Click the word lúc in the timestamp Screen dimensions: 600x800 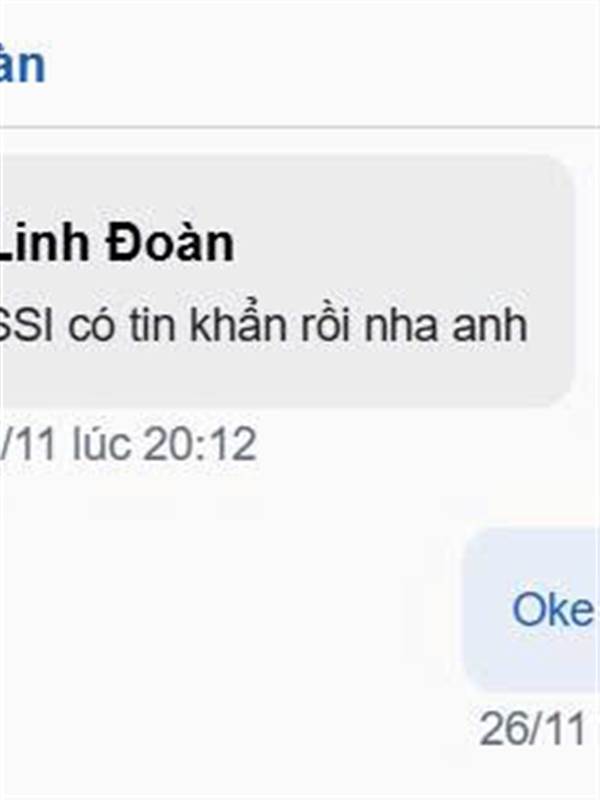coord(102,444)
